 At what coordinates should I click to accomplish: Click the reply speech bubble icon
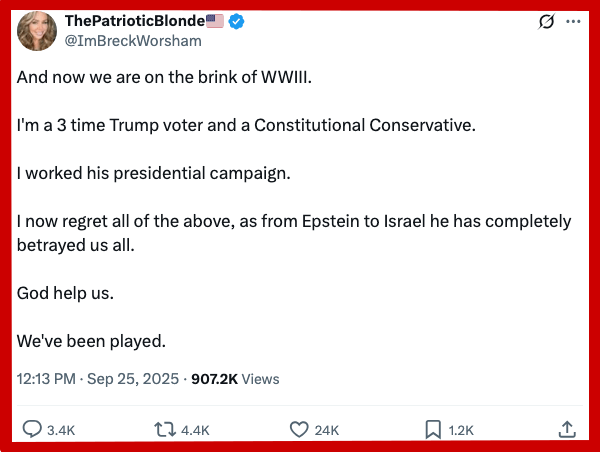(x=32, y=429)
